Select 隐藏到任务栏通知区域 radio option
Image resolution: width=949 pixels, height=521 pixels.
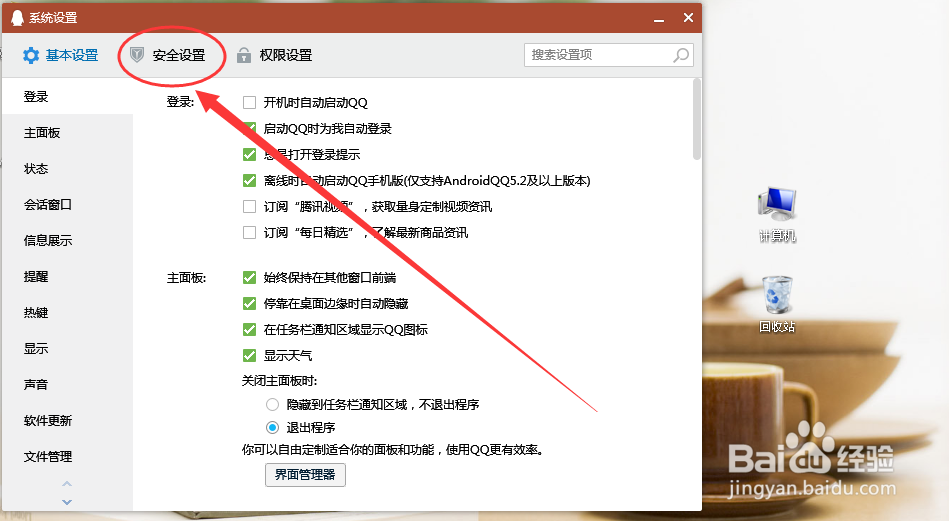tap(272, 404)
